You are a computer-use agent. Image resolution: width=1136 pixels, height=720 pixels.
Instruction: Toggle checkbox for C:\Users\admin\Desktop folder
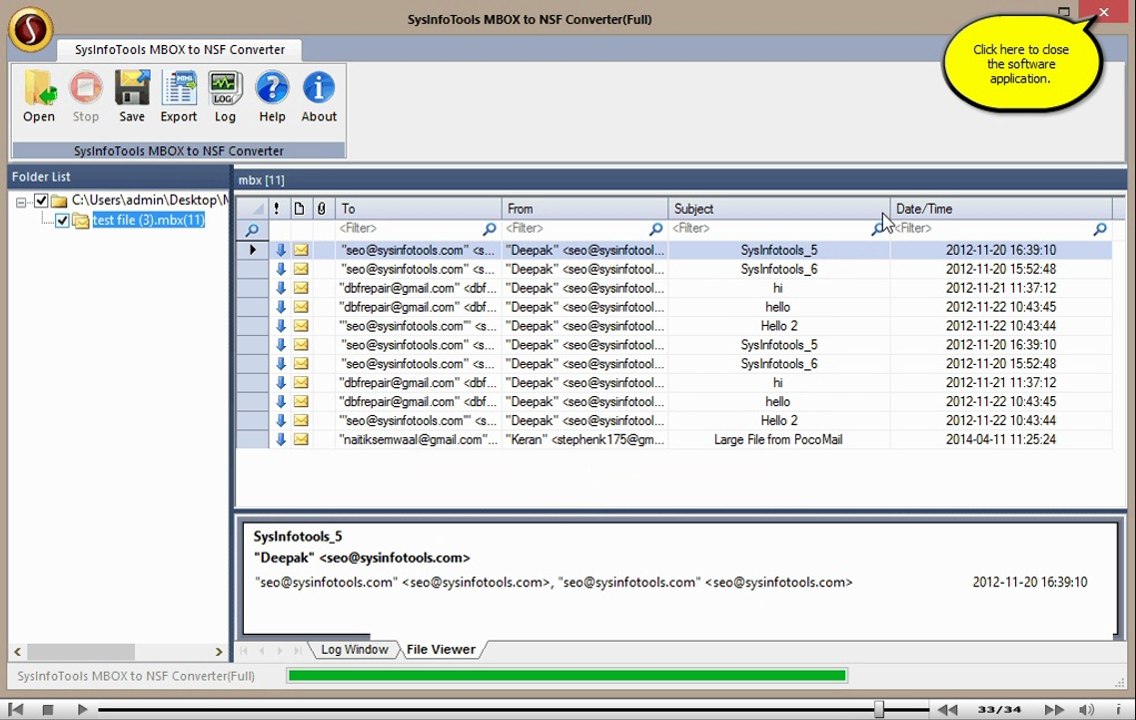[x=41, y=201]
